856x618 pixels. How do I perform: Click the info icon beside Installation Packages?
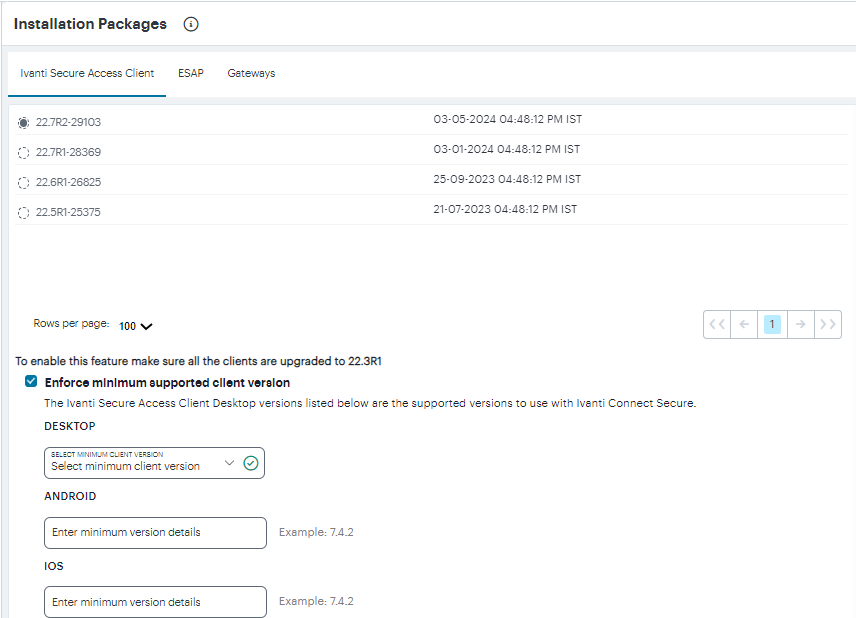click(x=191, y=24)
